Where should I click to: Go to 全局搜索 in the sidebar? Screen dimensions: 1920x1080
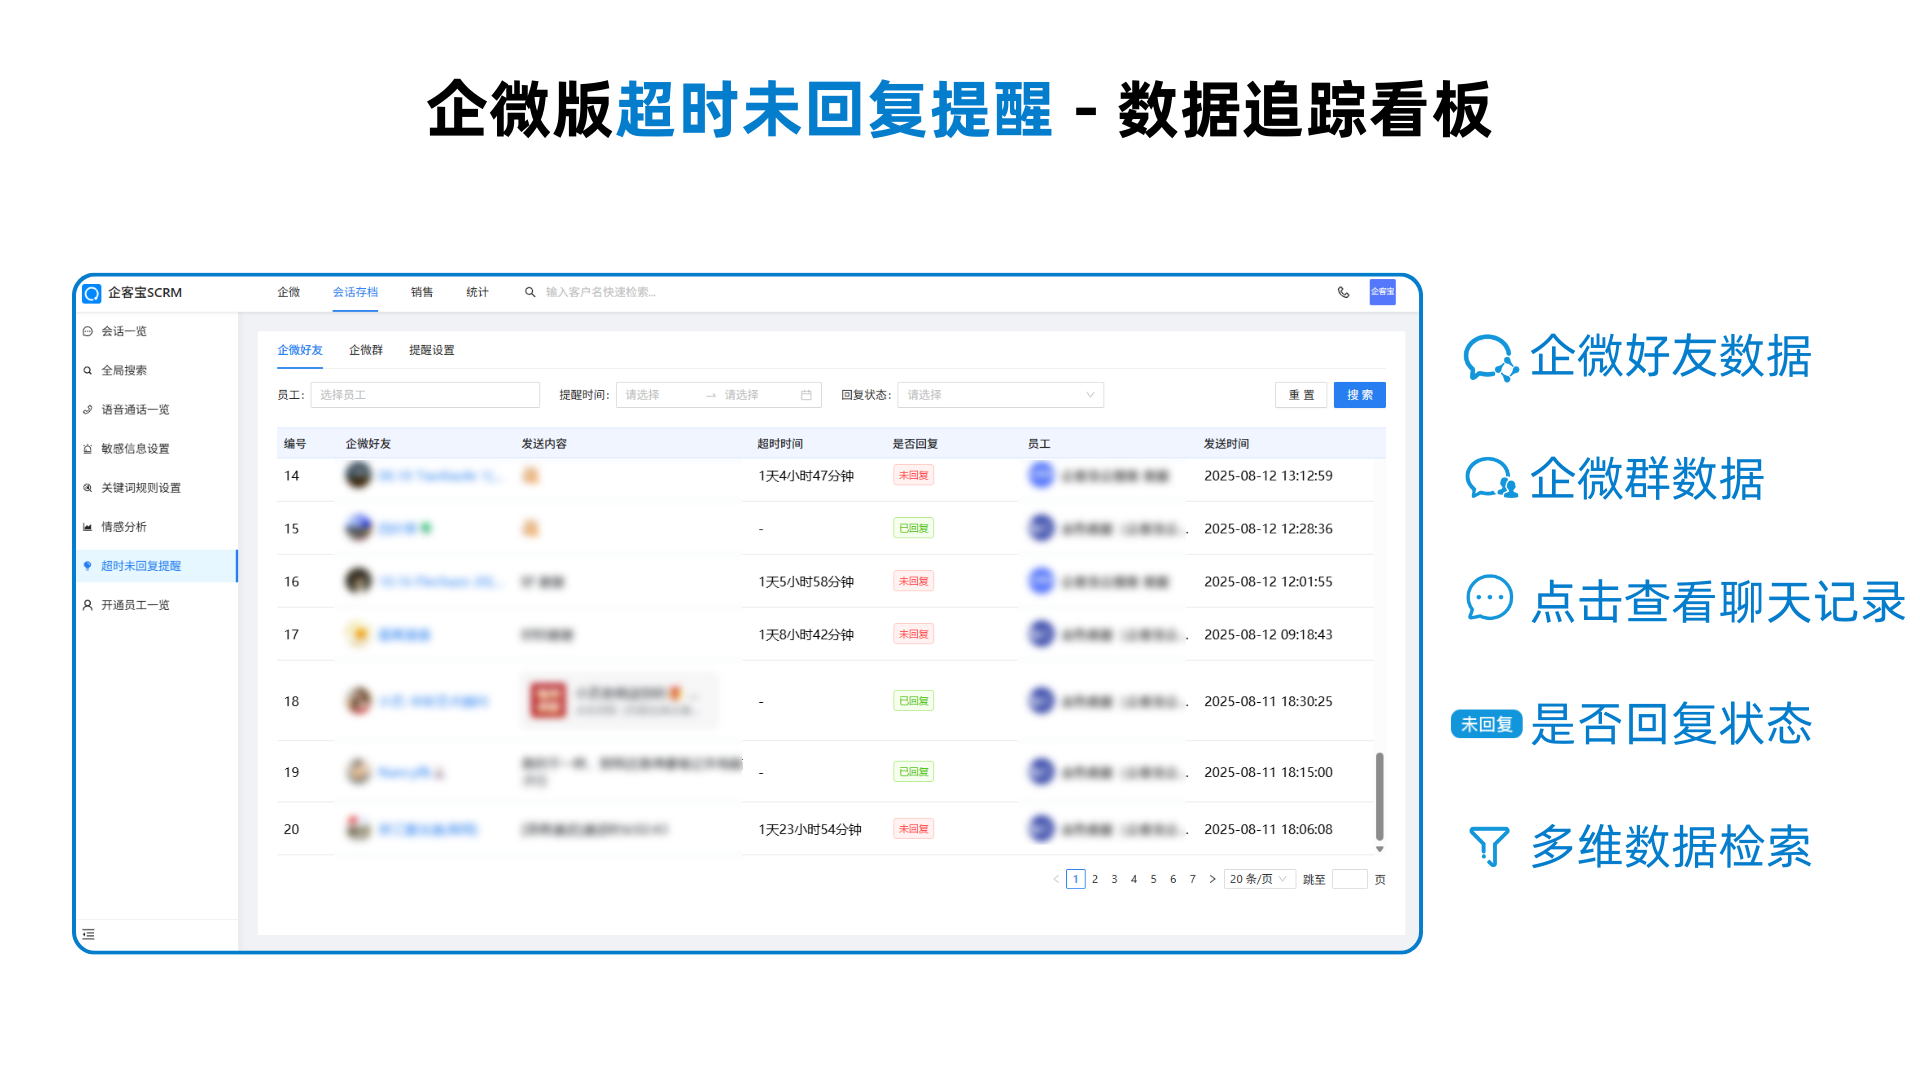pos(124,371)
